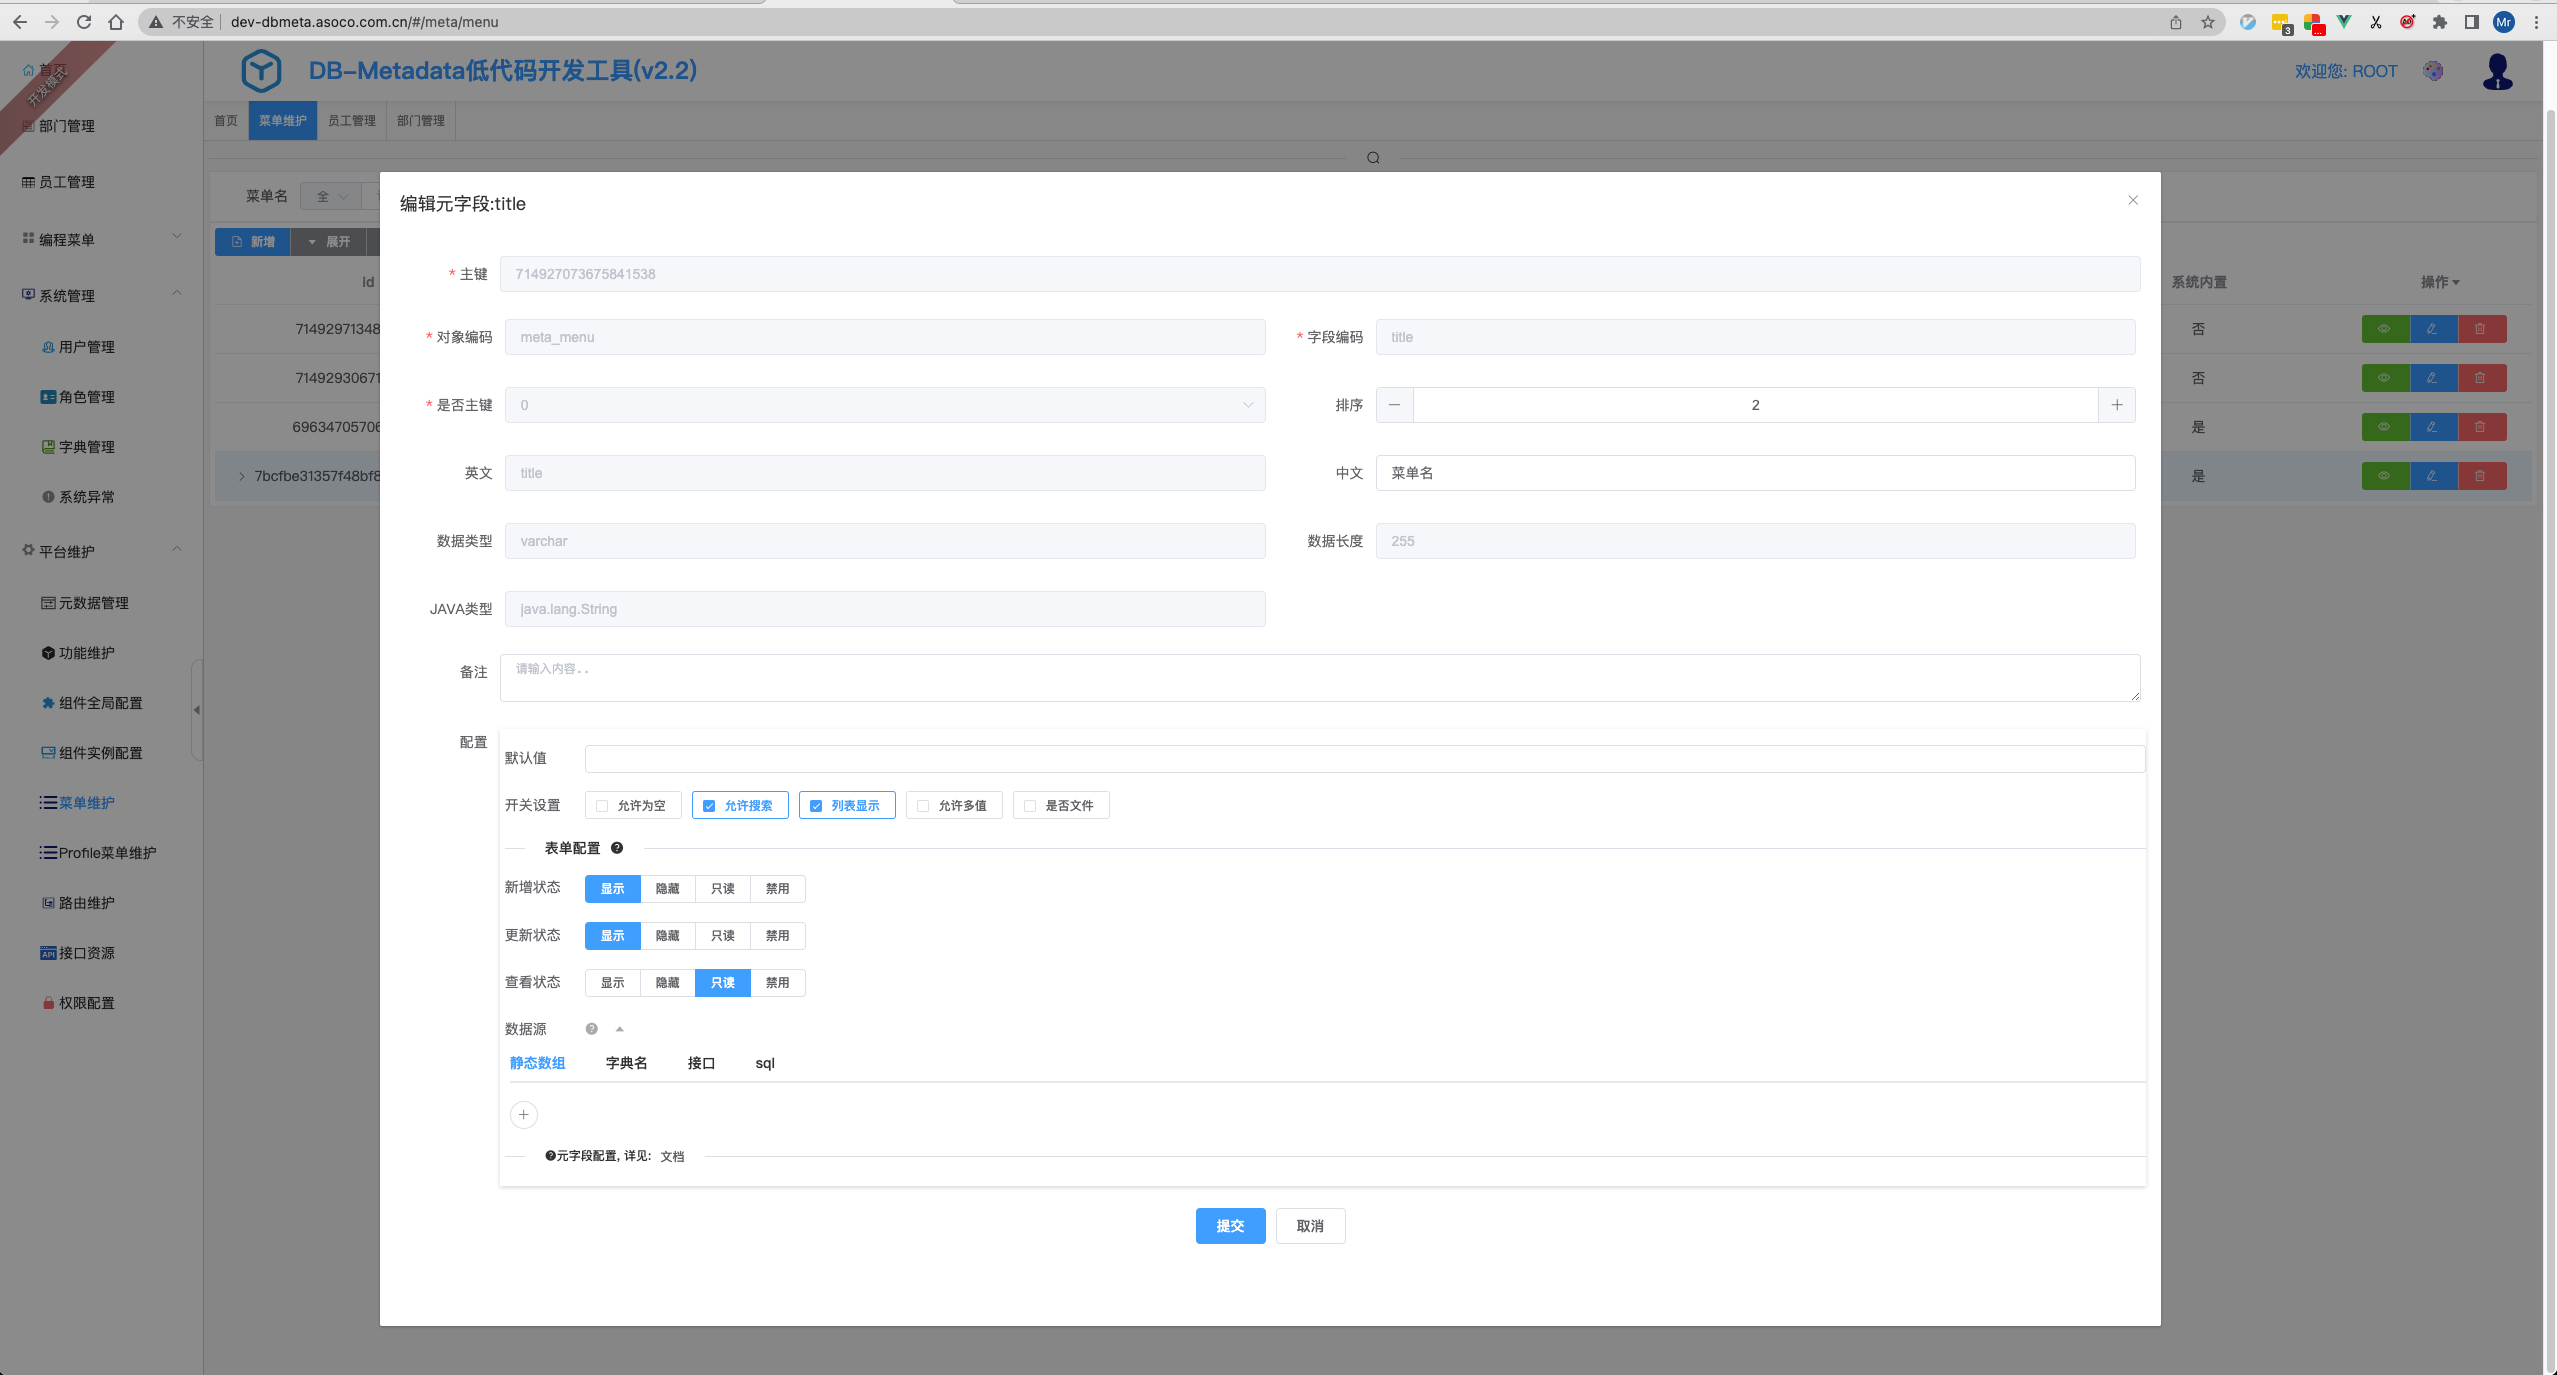Image resolution: width=2557 pixels, height=1375 pixels.
Task: Click the help icon next to 表单配置
Action: [617, 848]
